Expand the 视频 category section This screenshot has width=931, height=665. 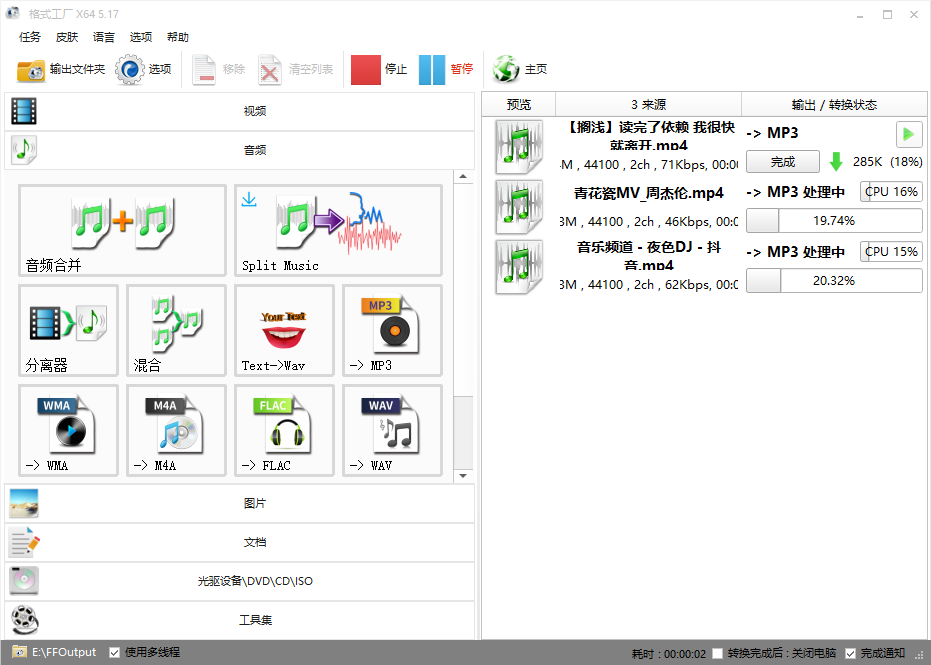[240, 111]
